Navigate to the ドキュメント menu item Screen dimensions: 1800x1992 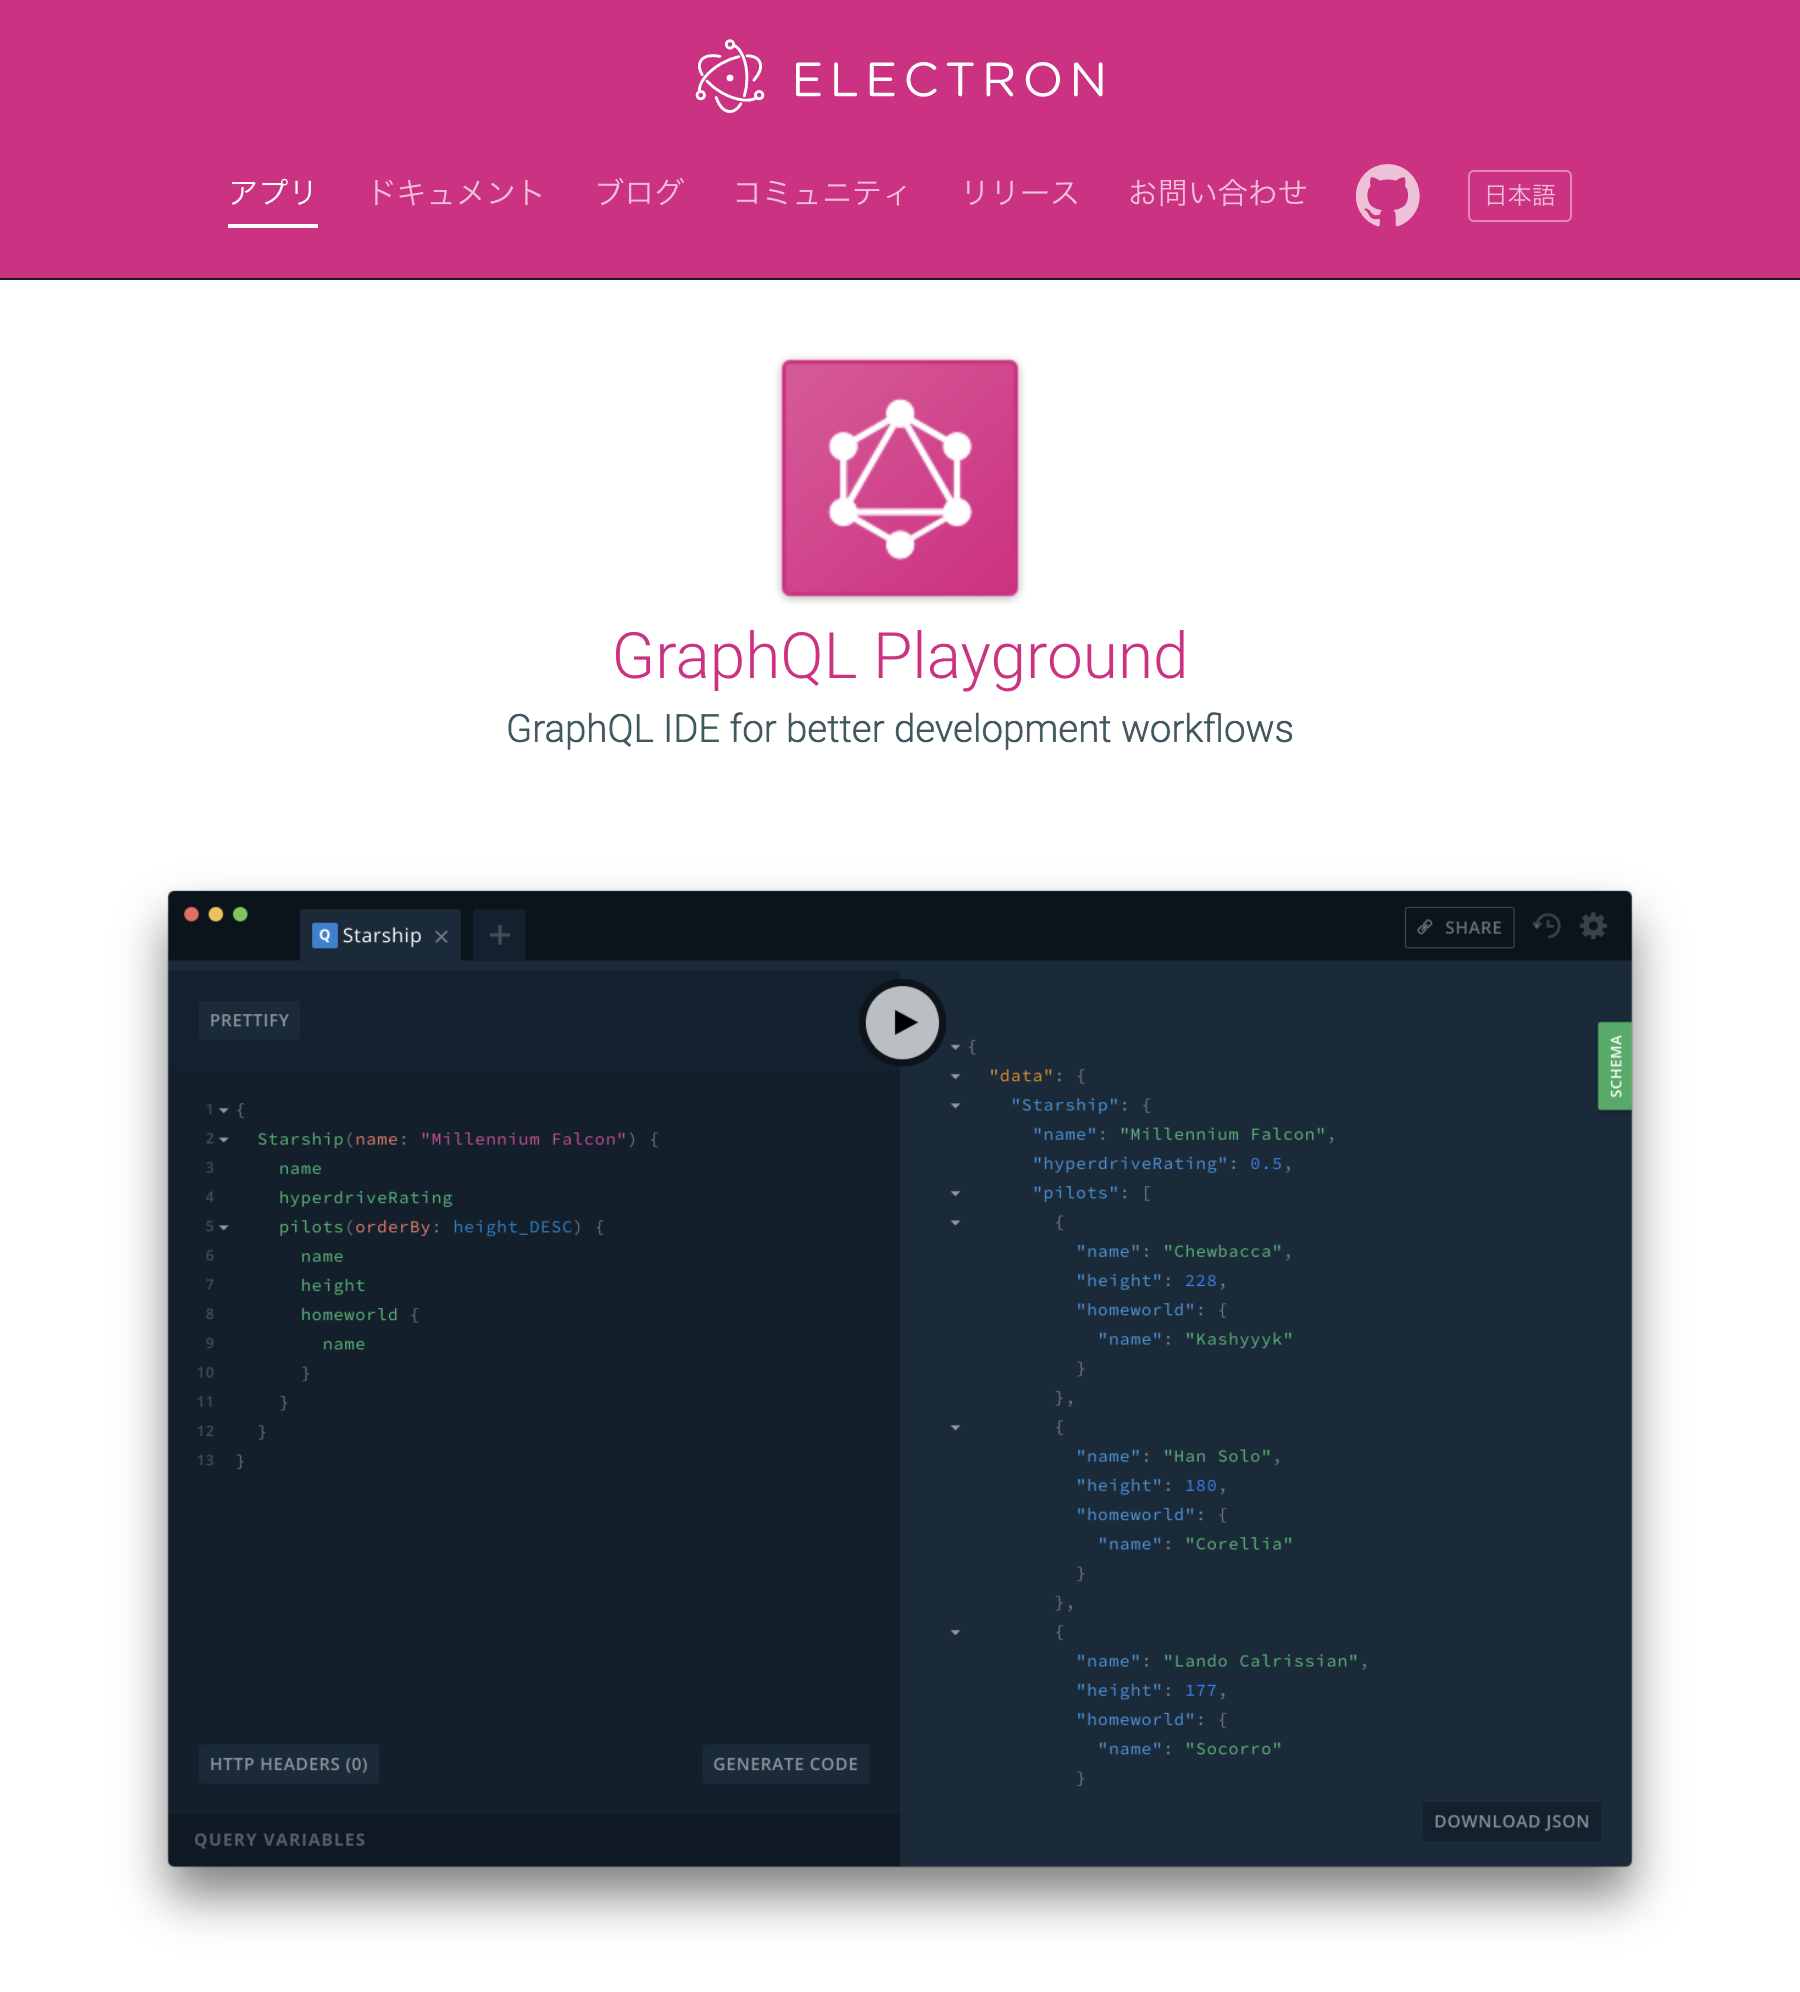(456, 193)
